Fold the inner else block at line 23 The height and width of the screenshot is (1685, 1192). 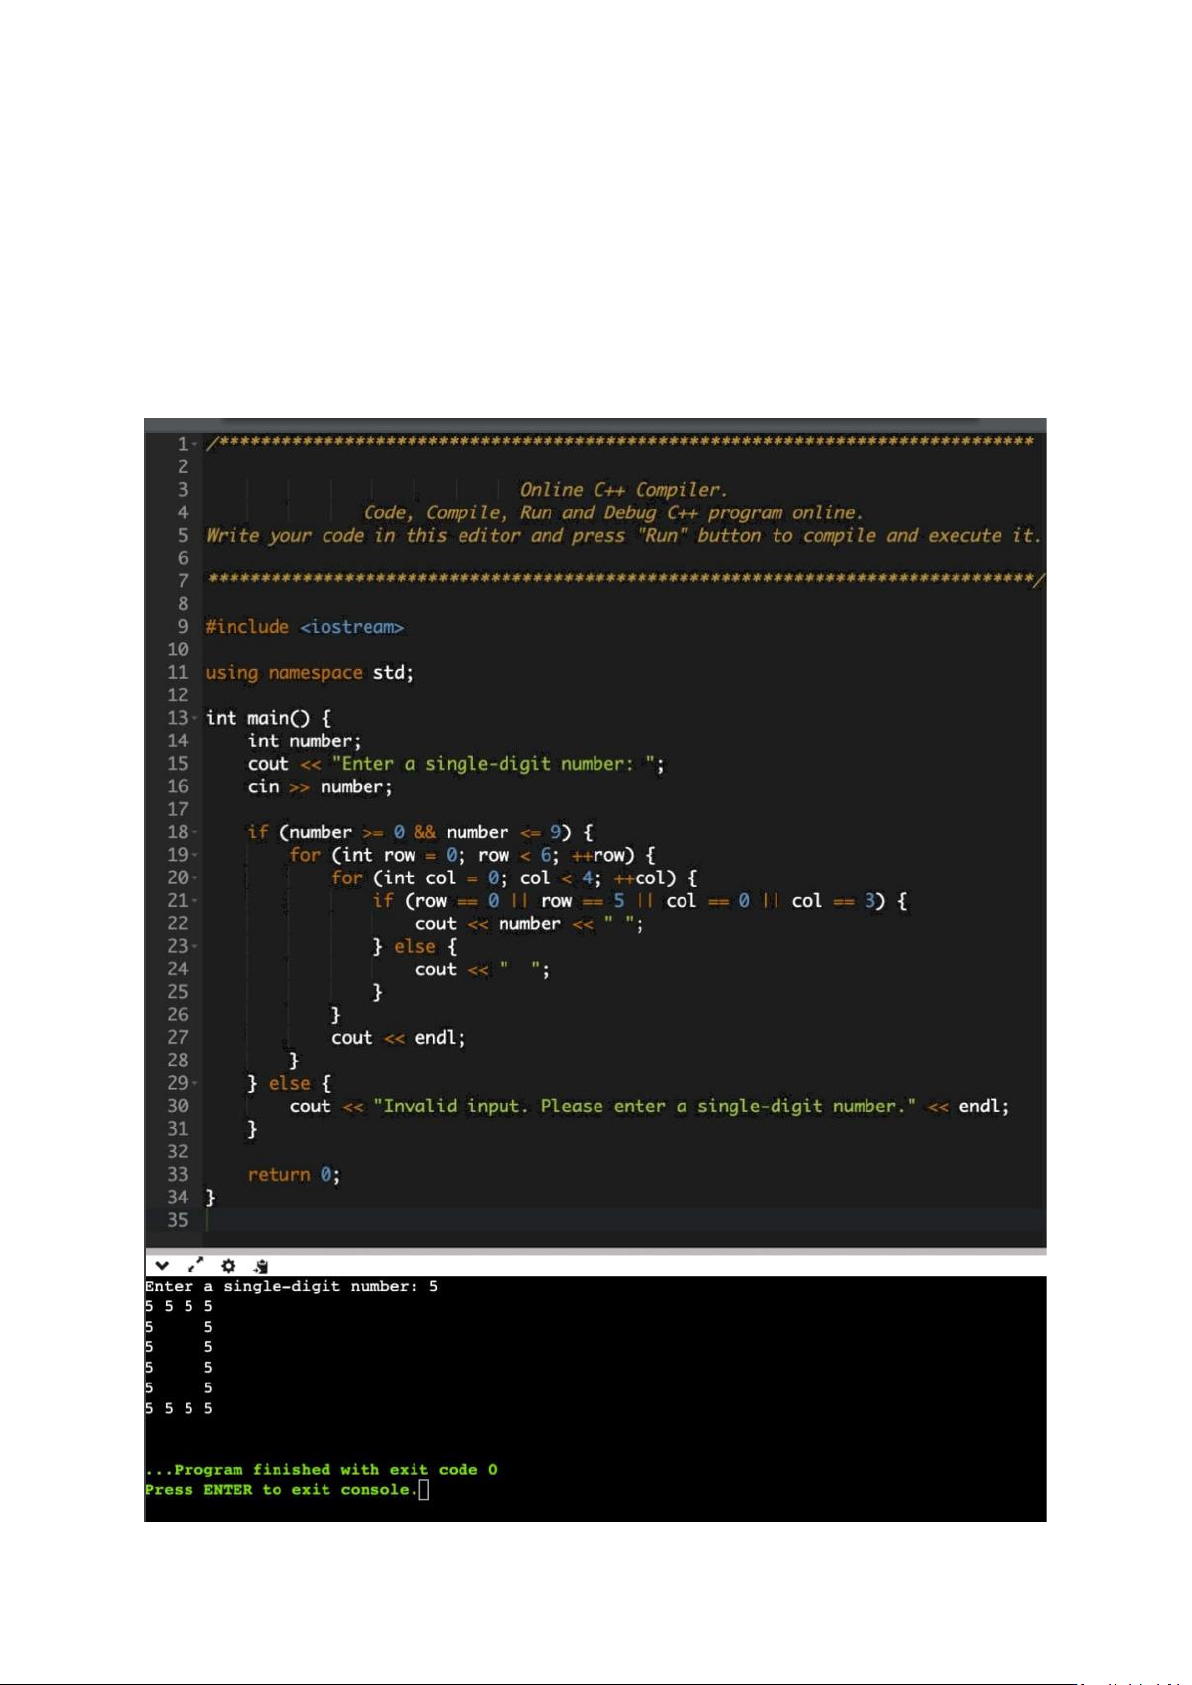pos(194,946)
